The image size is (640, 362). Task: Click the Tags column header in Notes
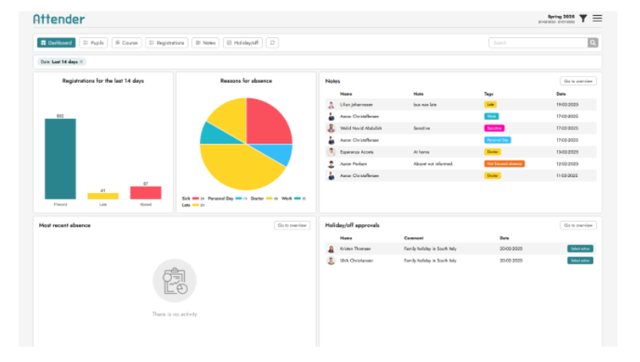click(489, 94)
